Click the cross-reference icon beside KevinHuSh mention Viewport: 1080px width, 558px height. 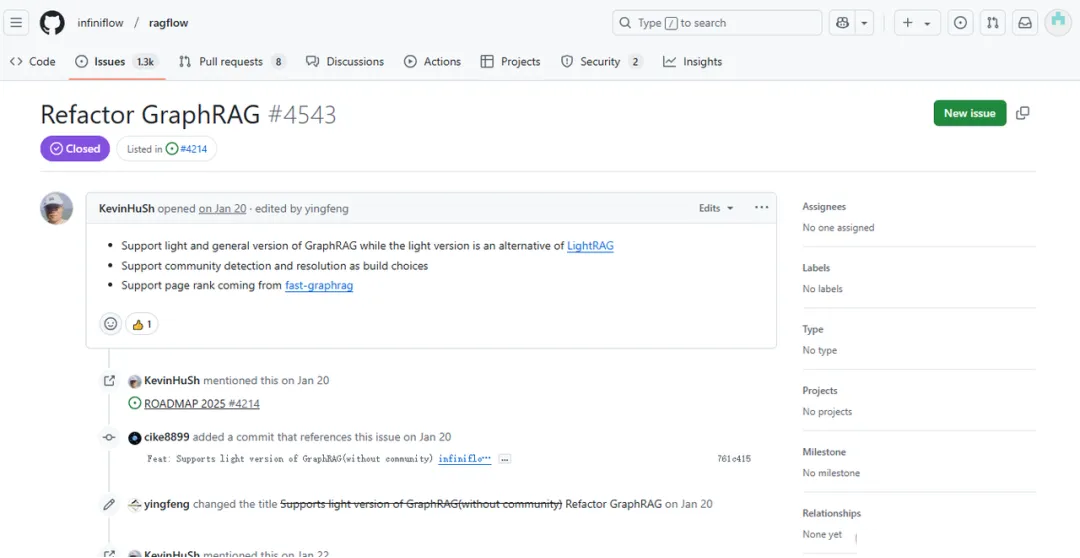109,380
